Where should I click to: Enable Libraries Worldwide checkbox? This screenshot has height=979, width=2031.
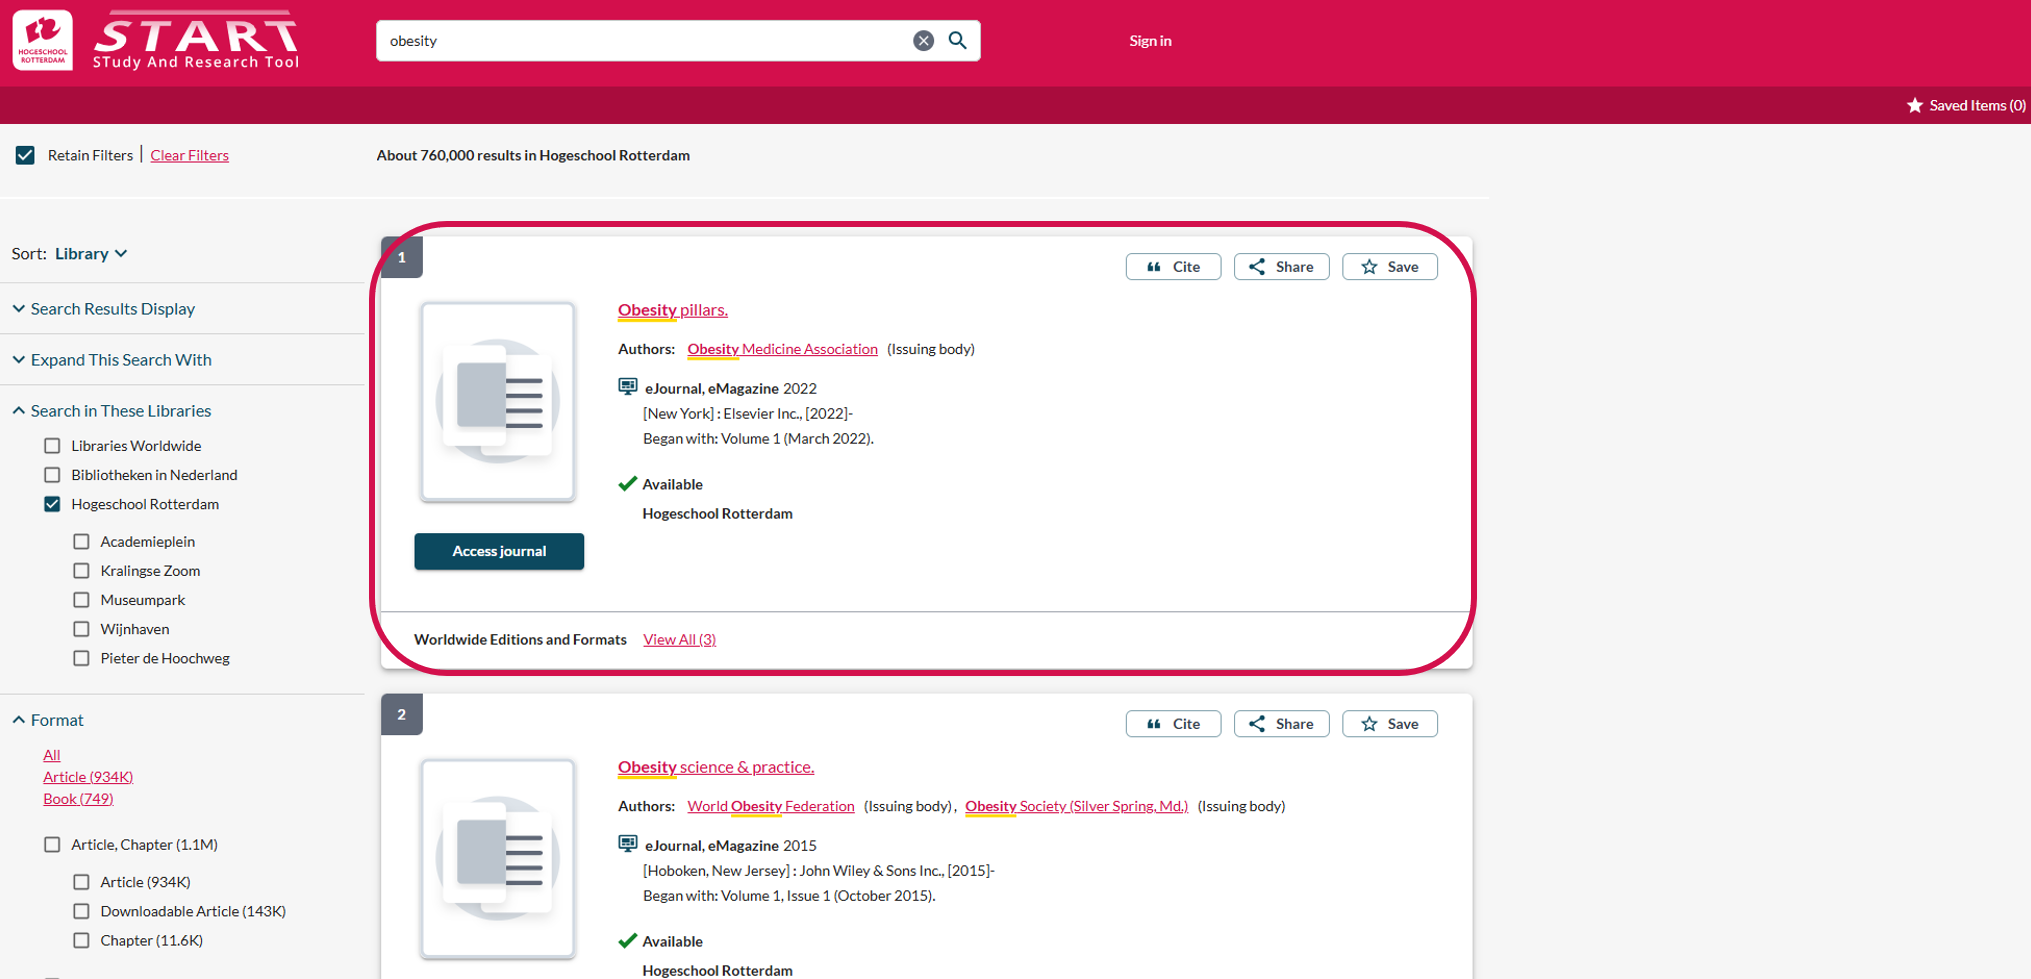pos(52,446)
